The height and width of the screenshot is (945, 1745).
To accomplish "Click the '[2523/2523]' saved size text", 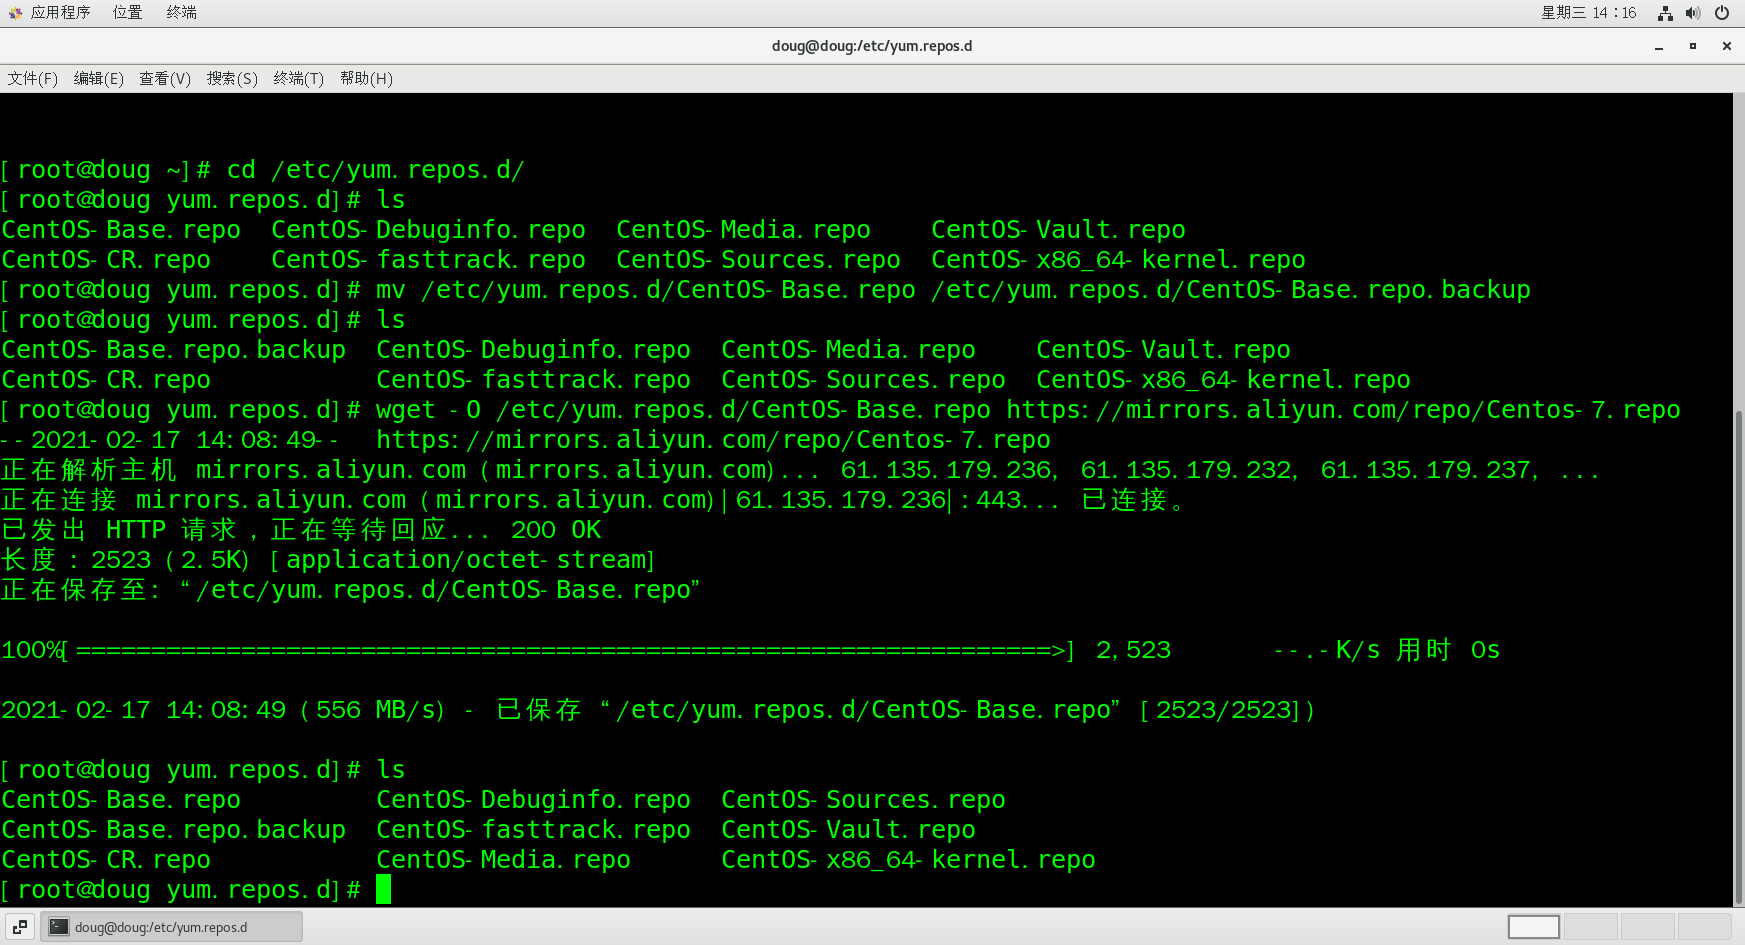I will point(1220,710).
